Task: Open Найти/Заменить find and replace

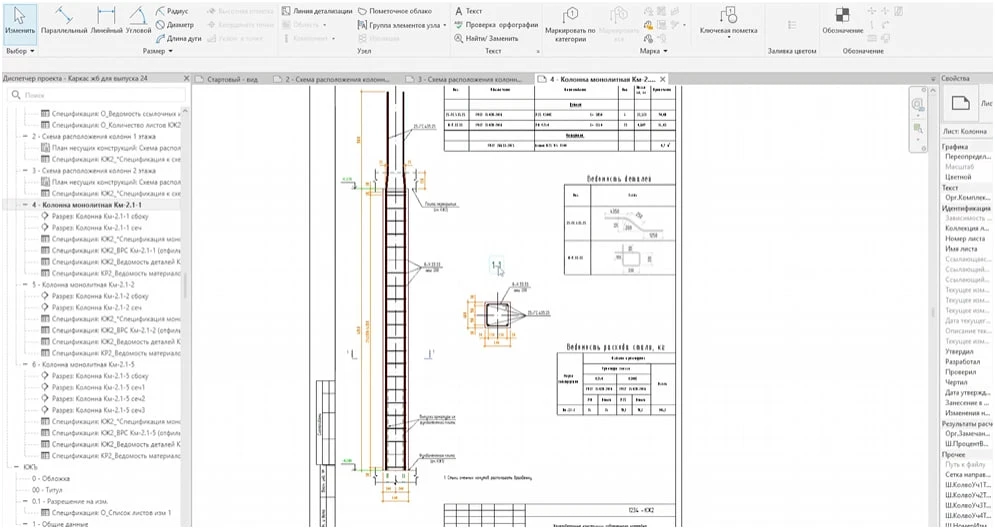Action: [x=487, y=39]
